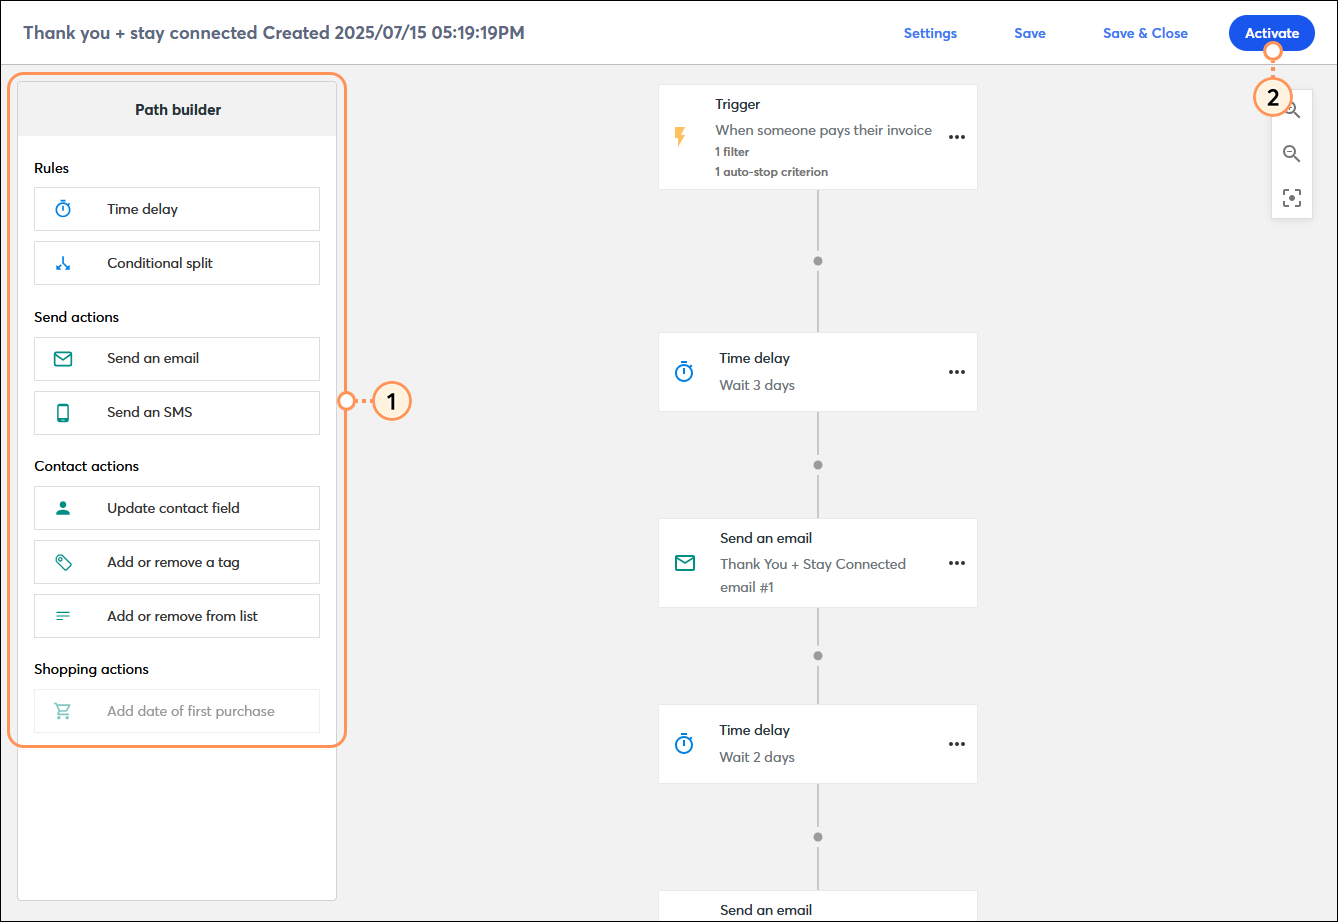The width and height of the screenshot is (1338, 922).
Task: Open Settings in the top bar
Action: [930, 33]
